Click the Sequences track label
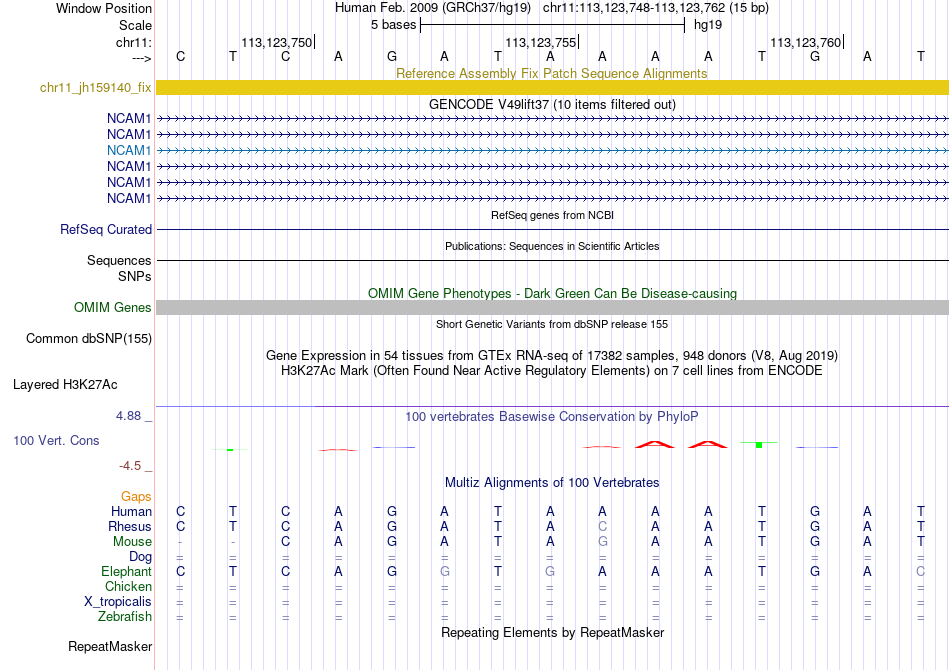 coord(119,260)
